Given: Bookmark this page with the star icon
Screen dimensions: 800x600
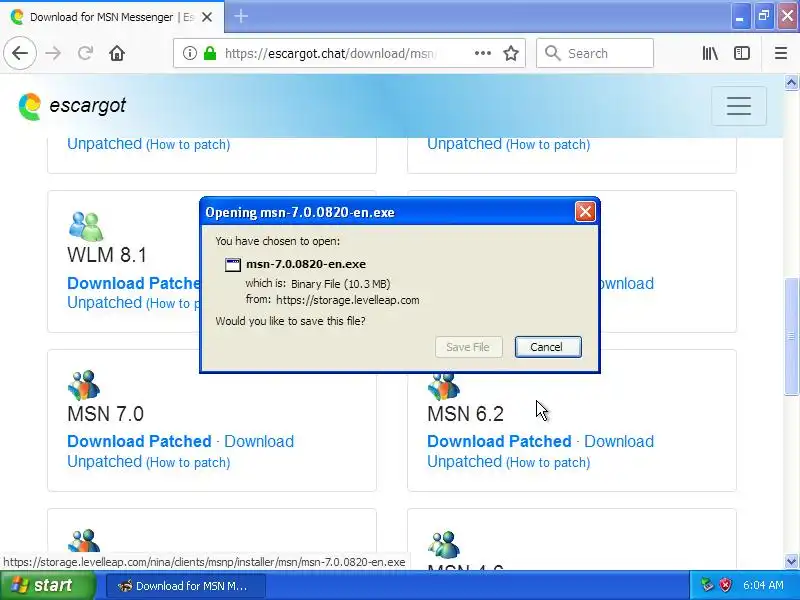Looking at the screenshot, I should [x=511, y=53].
